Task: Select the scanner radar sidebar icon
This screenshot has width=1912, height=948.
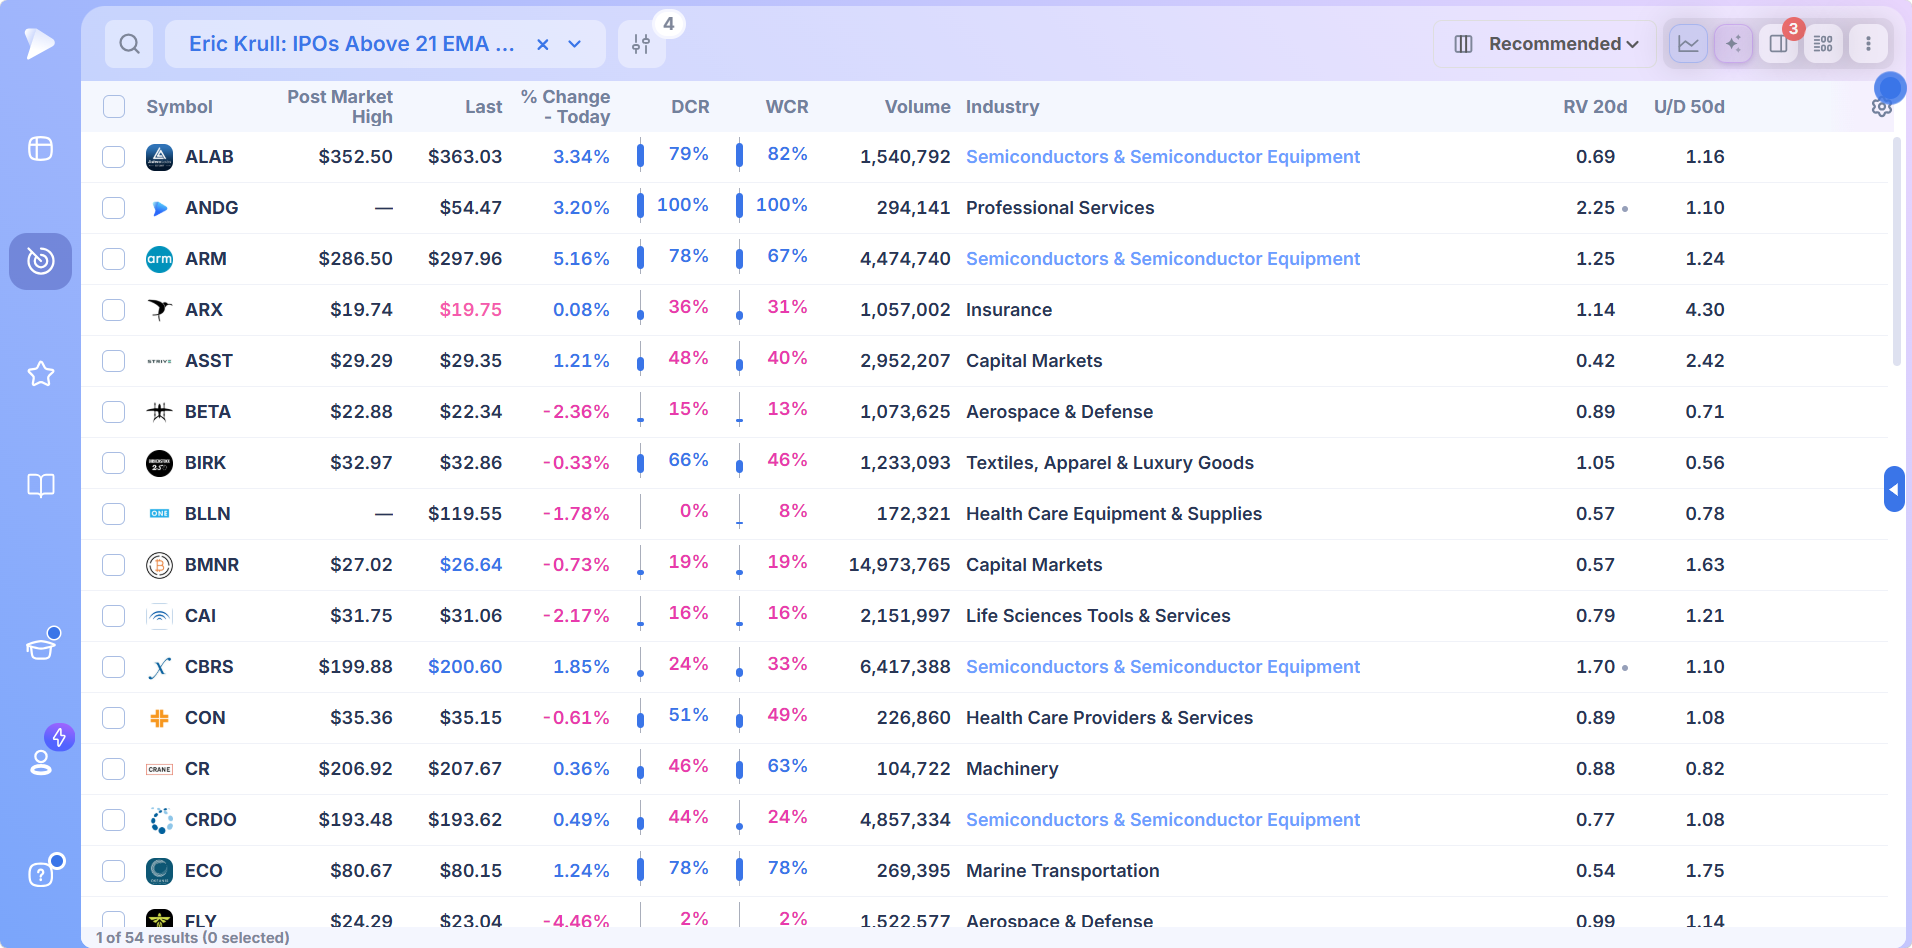Action: click(x=40, y=261)
